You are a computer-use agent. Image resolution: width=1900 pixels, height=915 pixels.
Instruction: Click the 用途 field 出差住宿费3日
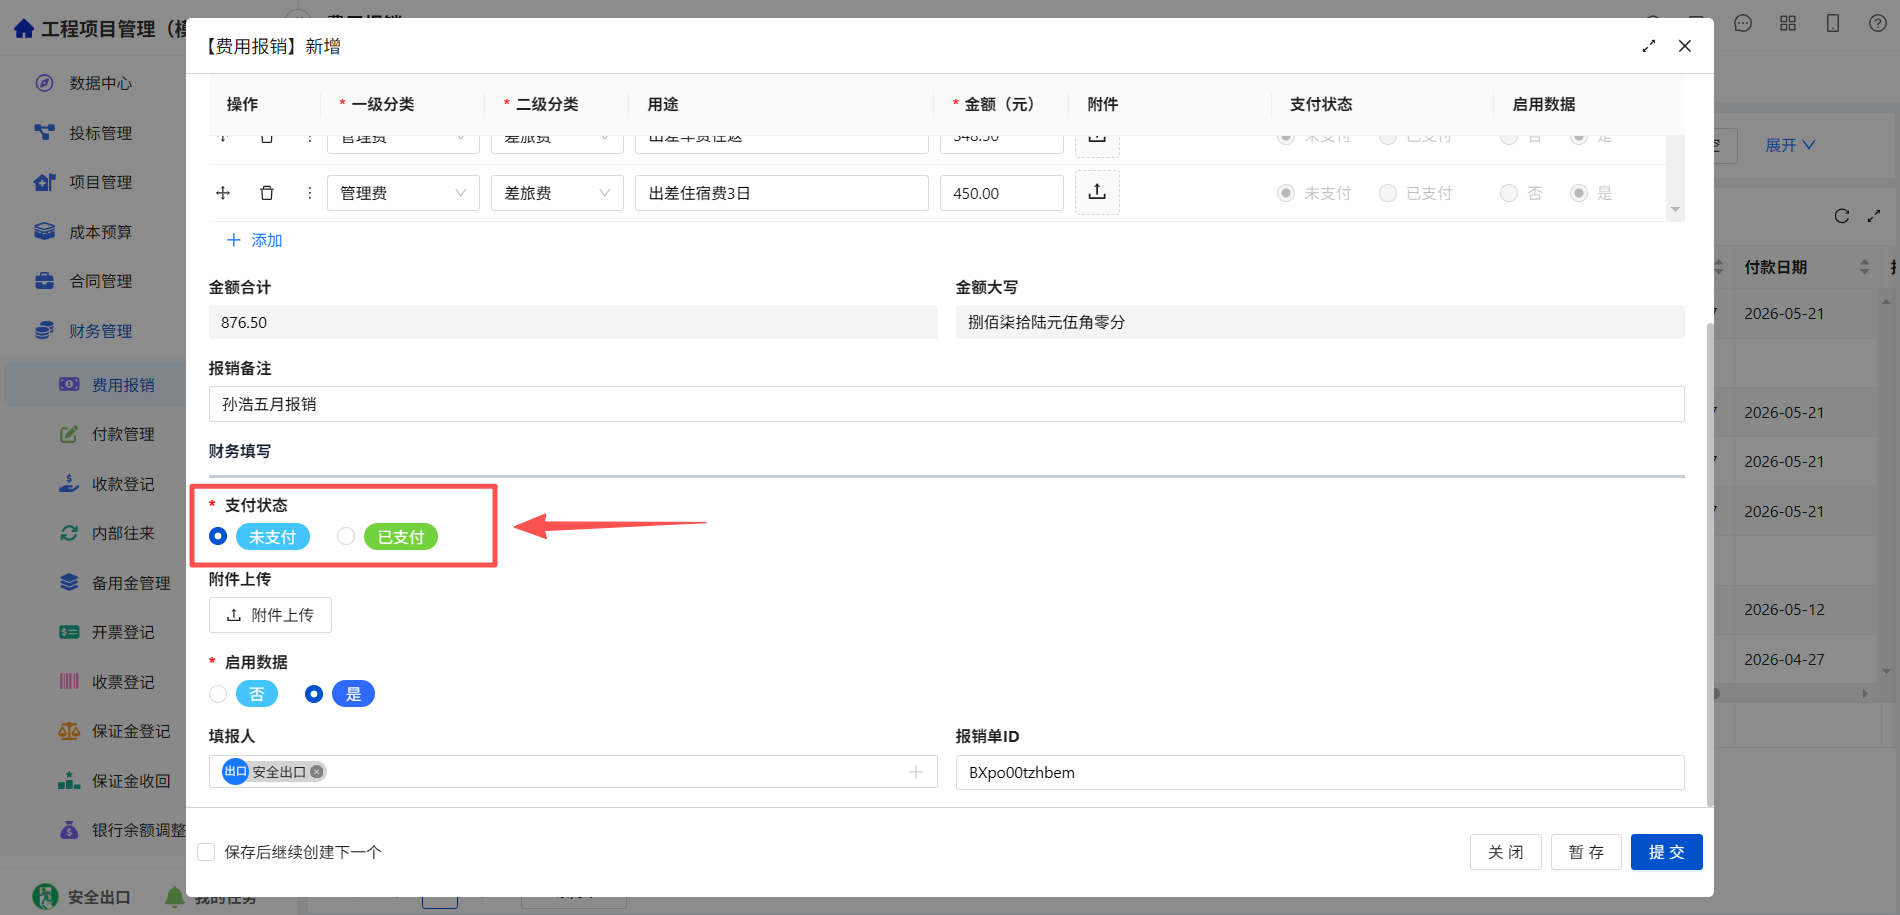pyautogui.click(x=781, y=193)
